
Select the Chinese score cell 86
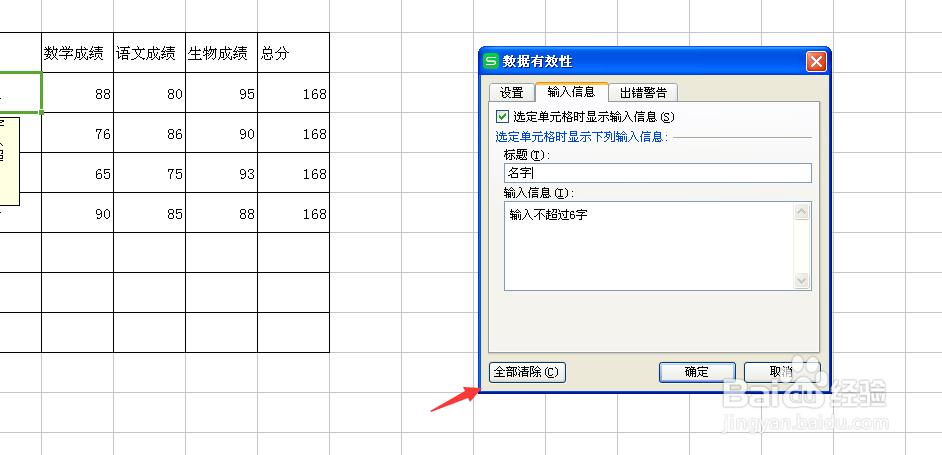coord(150,132)
